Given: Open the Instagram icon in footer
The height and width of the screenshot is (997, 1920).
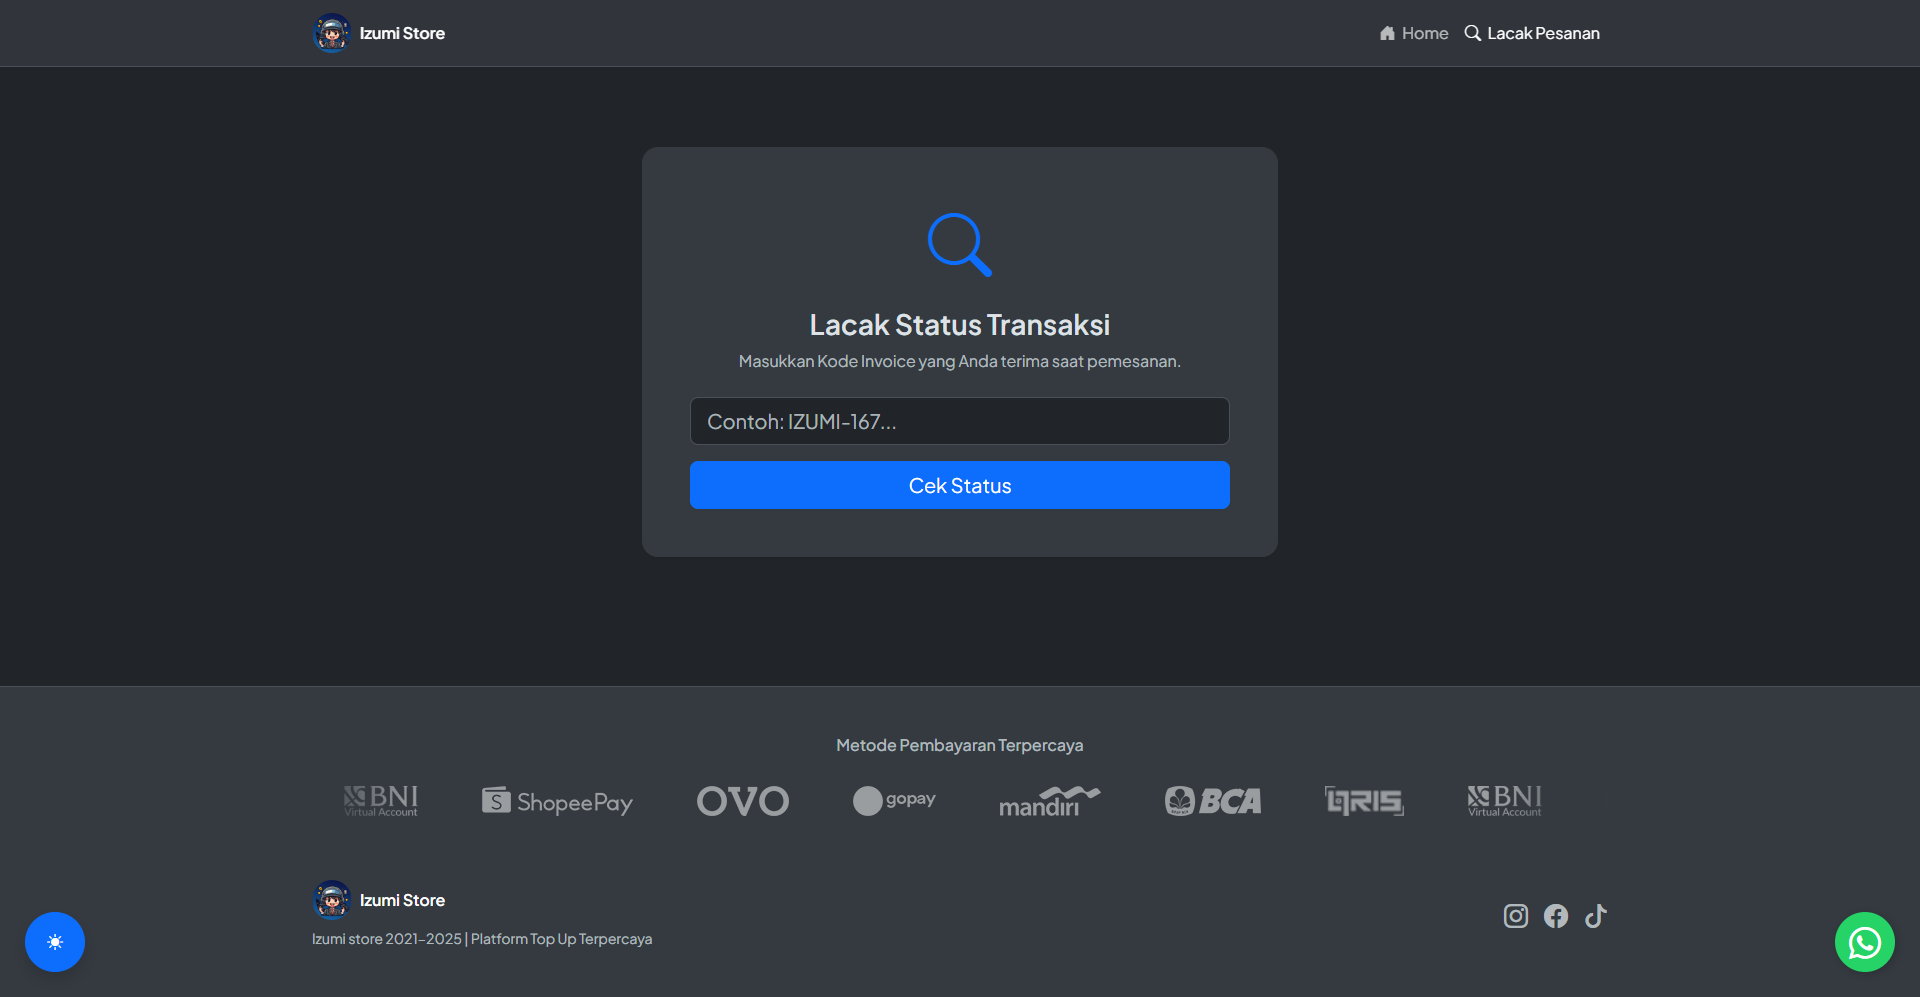Looking at the screenshot, I should pos(1516,916).
